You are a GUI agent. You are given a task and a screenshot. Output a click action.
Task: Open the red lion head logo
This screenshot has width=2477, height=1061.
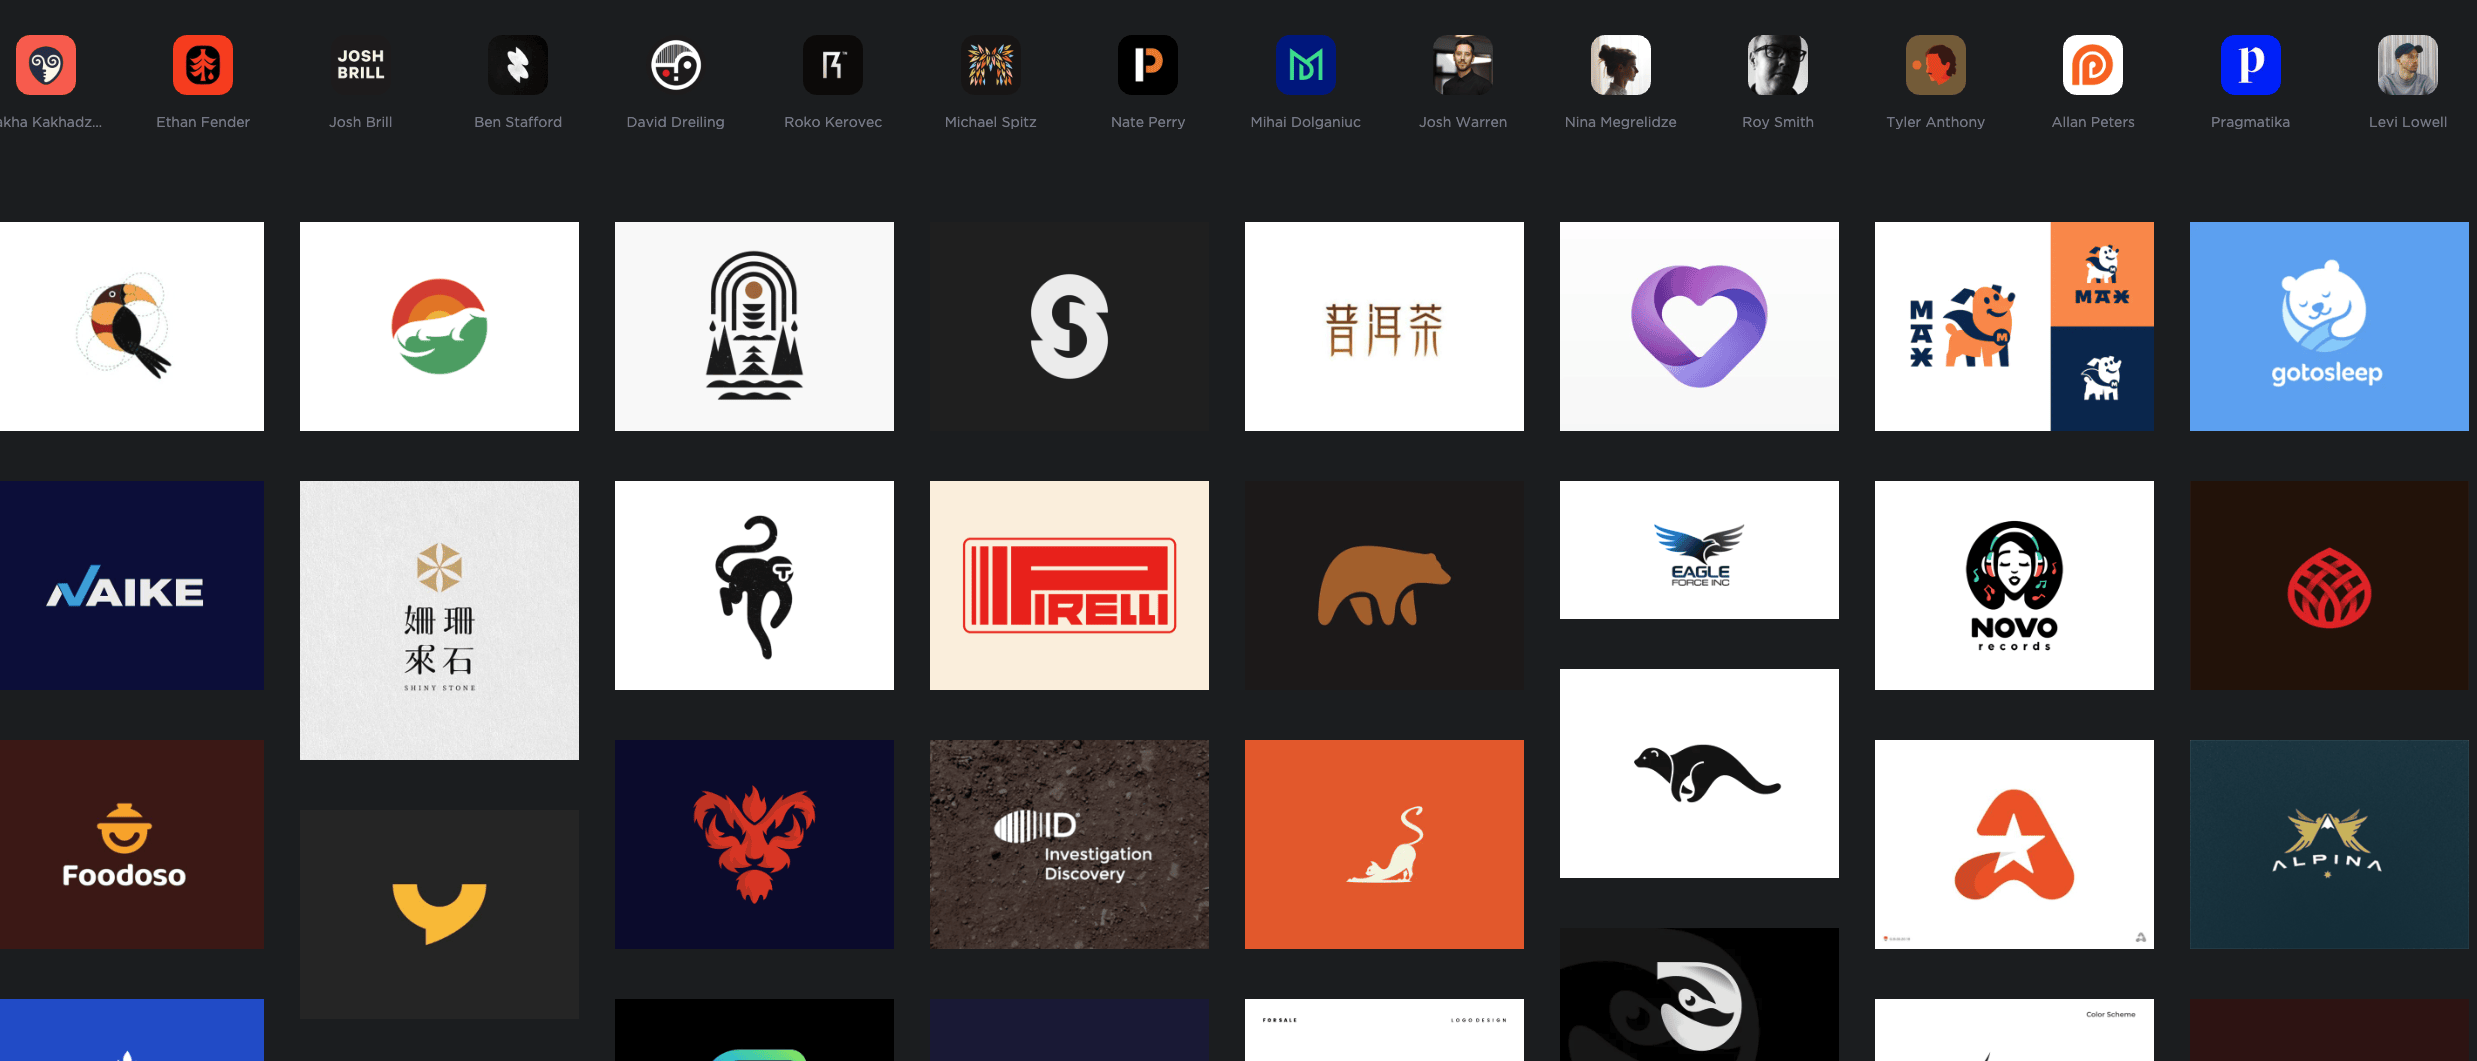pyautogui.click(x=754, y=844)
